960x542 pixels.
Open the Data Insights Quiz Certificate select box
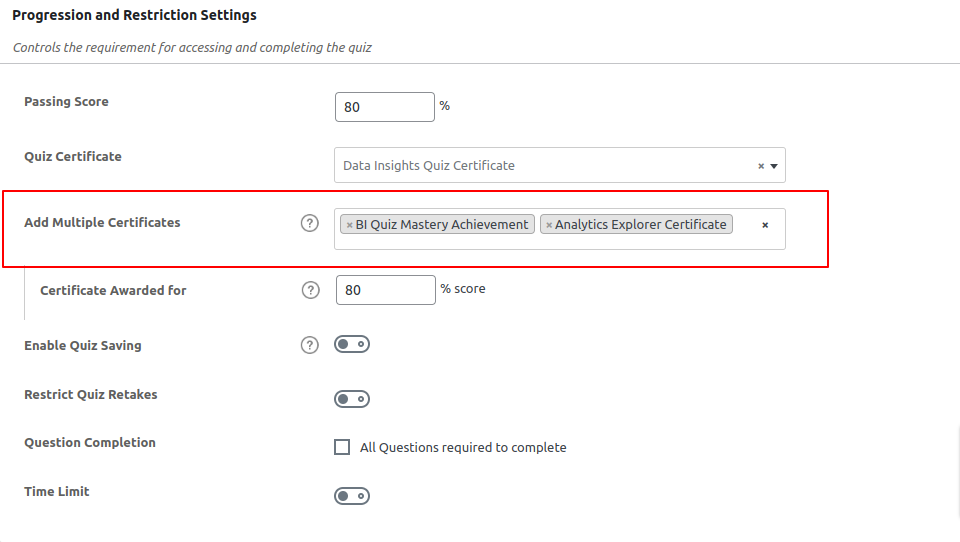(x=540, y=166)
